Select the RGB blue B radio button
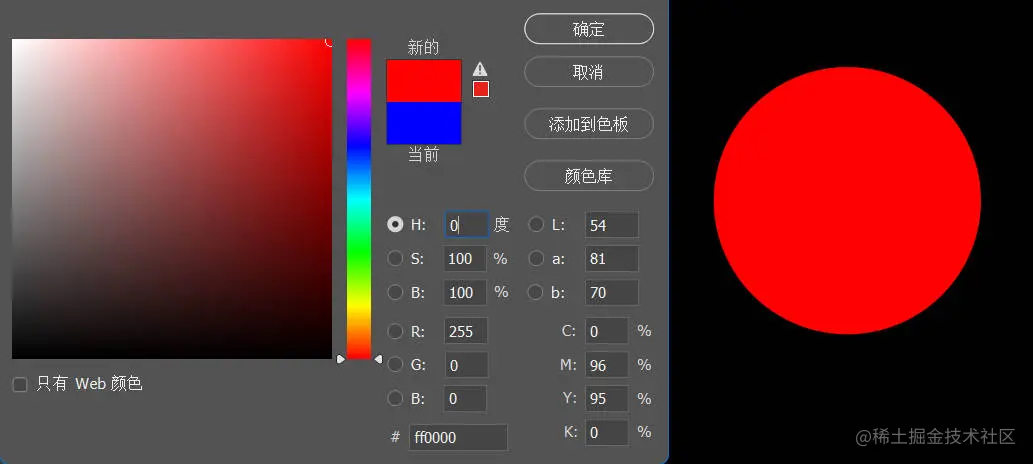The height and width of the screenshot is (464, 1033). (395, 398)
